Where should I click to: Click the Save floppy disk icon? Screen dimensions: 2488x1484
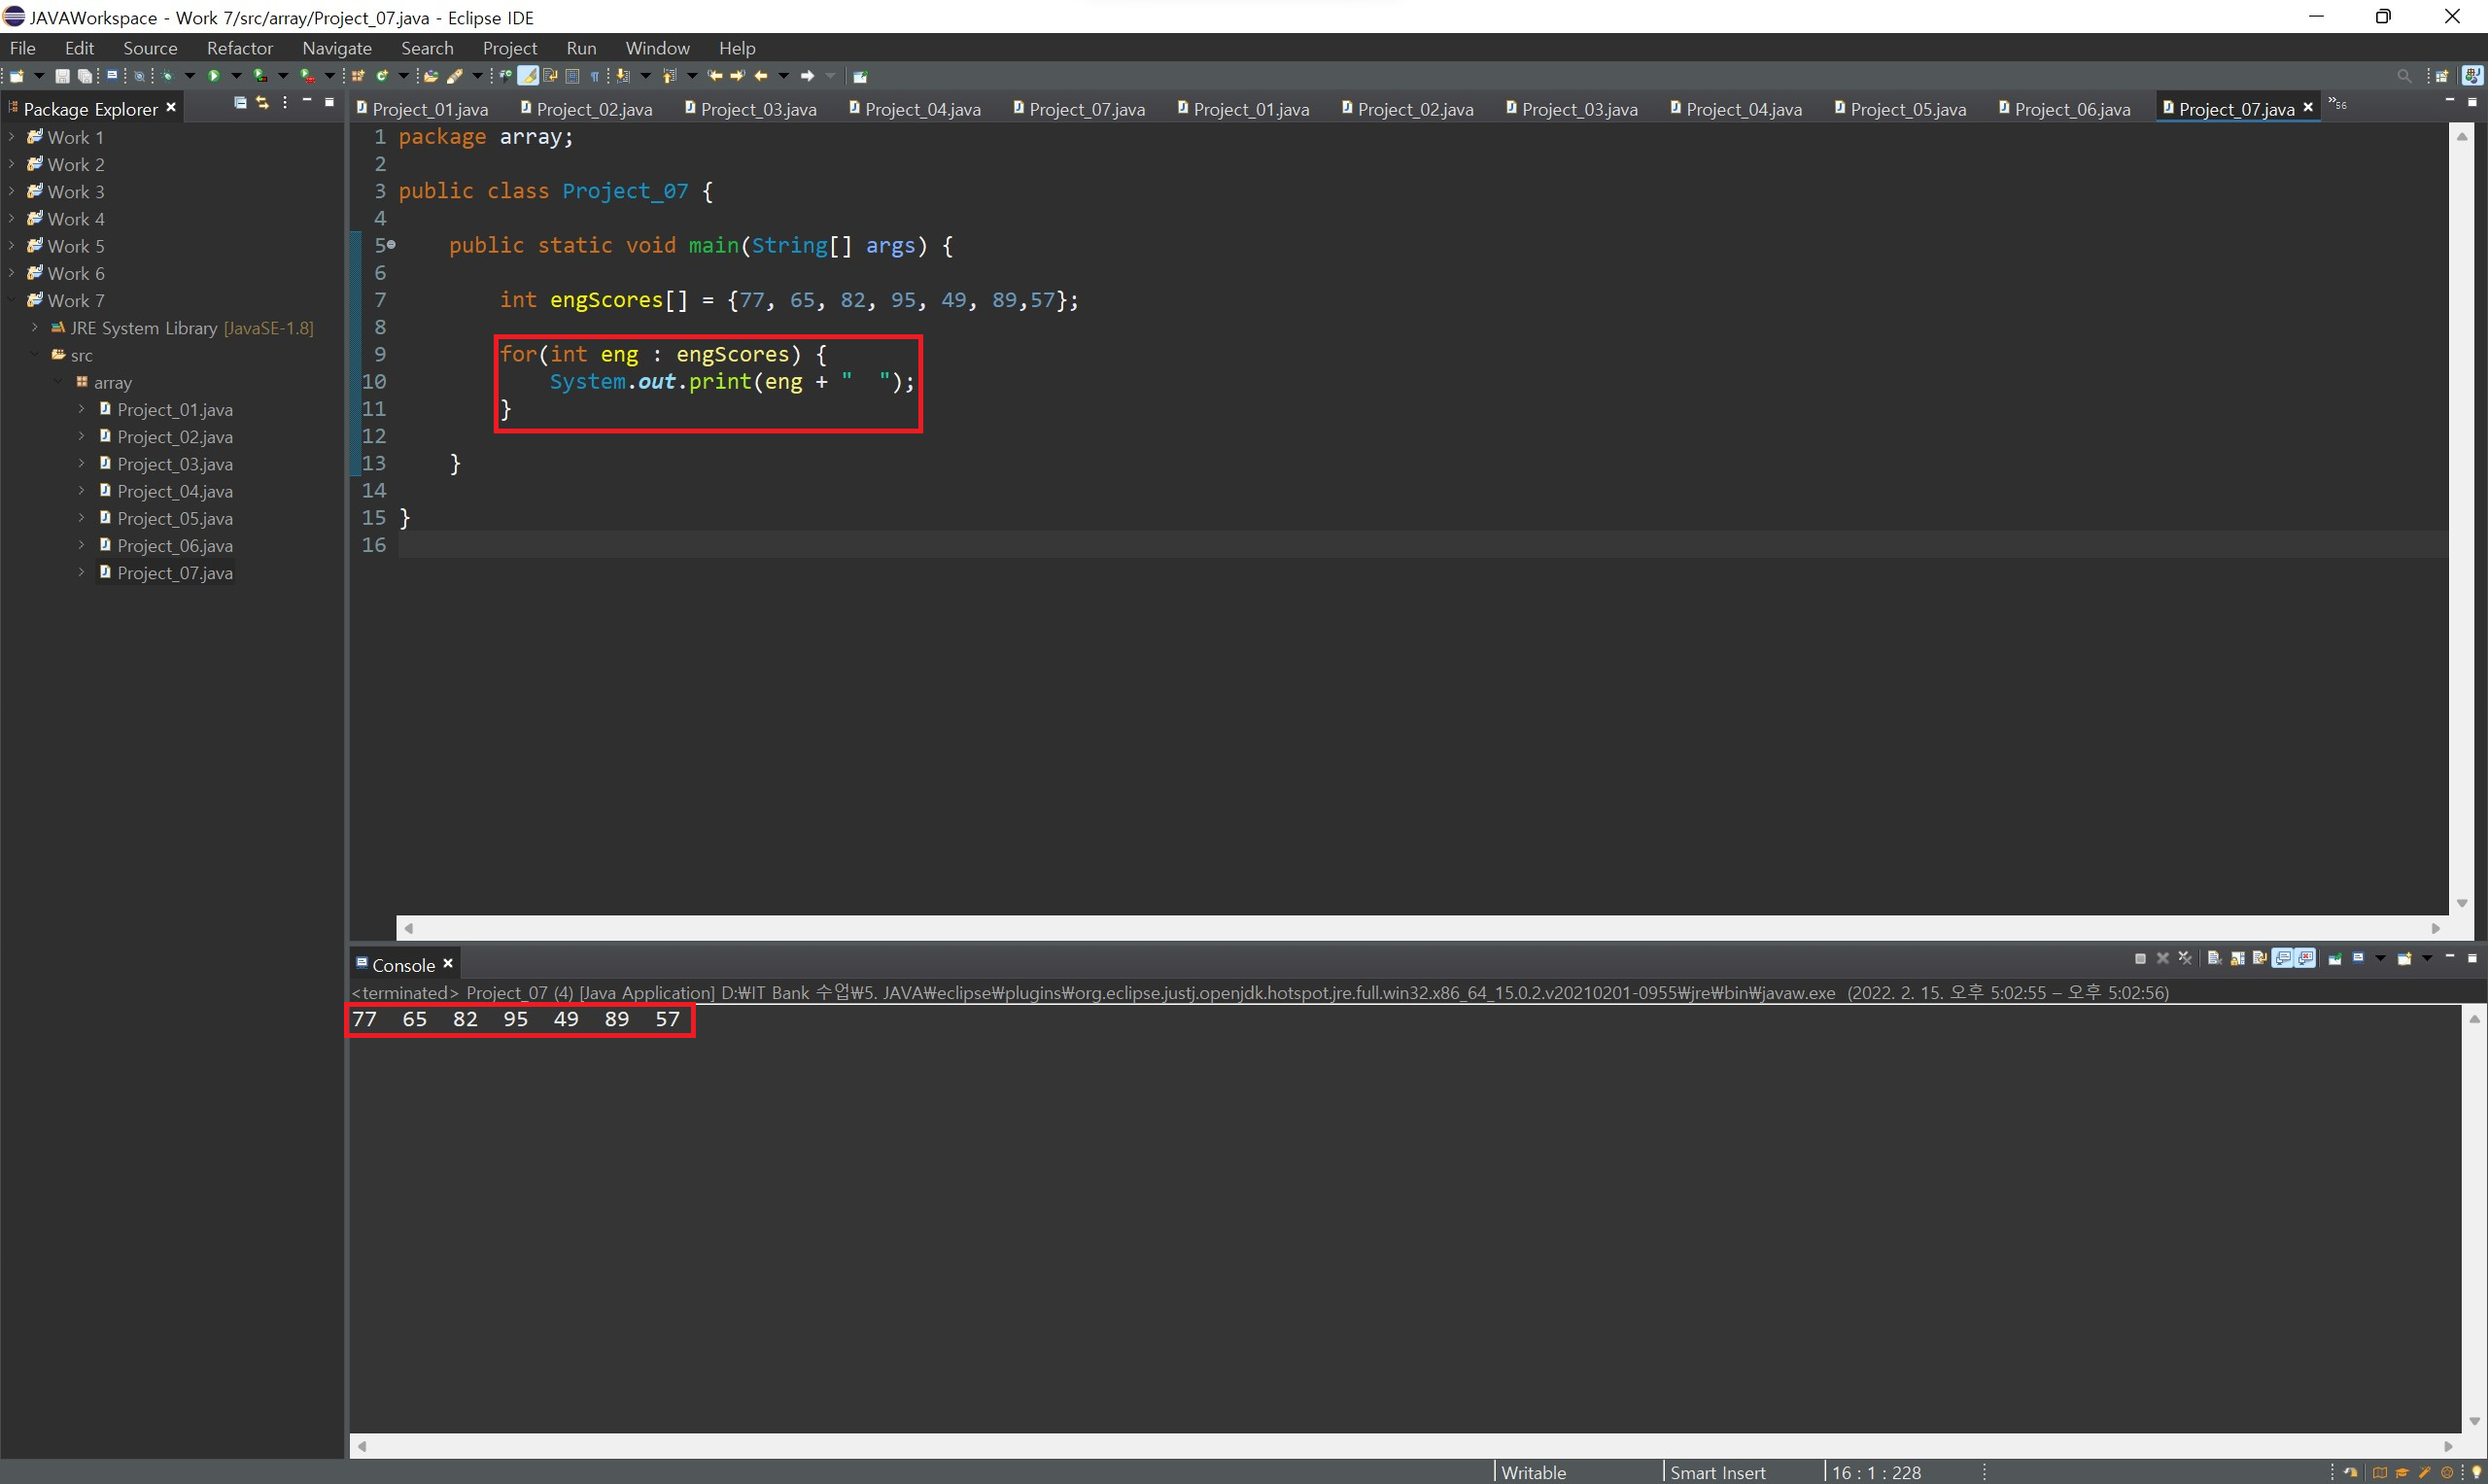tap(62, 76)
